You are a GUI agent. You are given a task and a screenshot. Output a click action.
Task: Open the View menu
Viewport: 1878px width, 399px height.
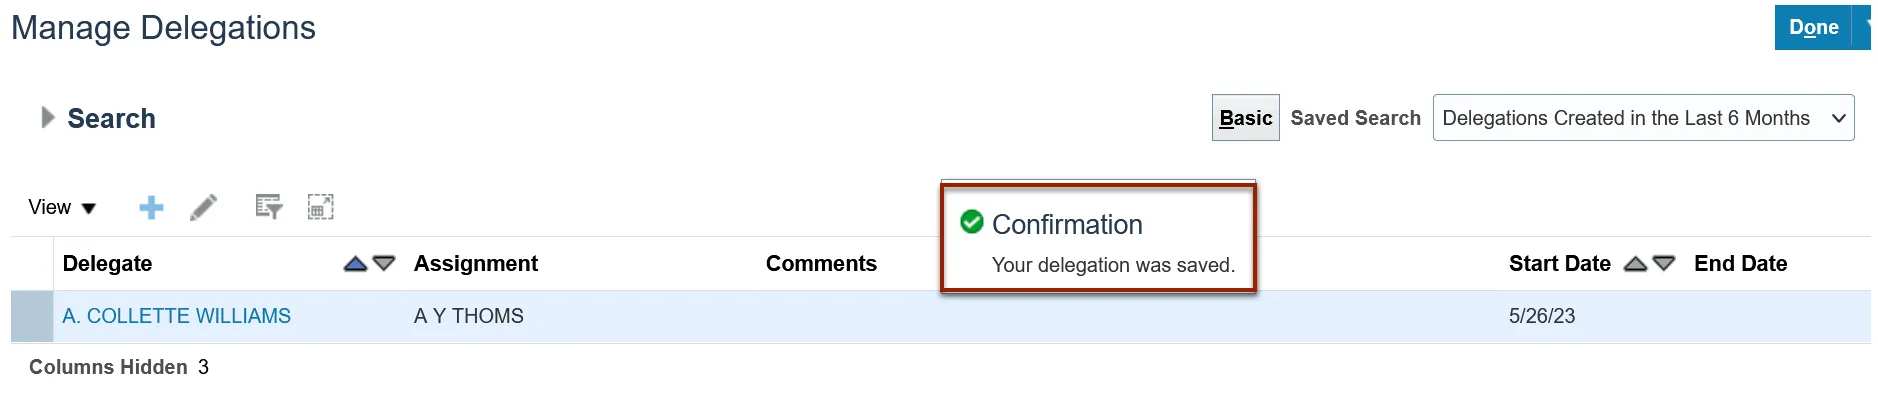61,207
